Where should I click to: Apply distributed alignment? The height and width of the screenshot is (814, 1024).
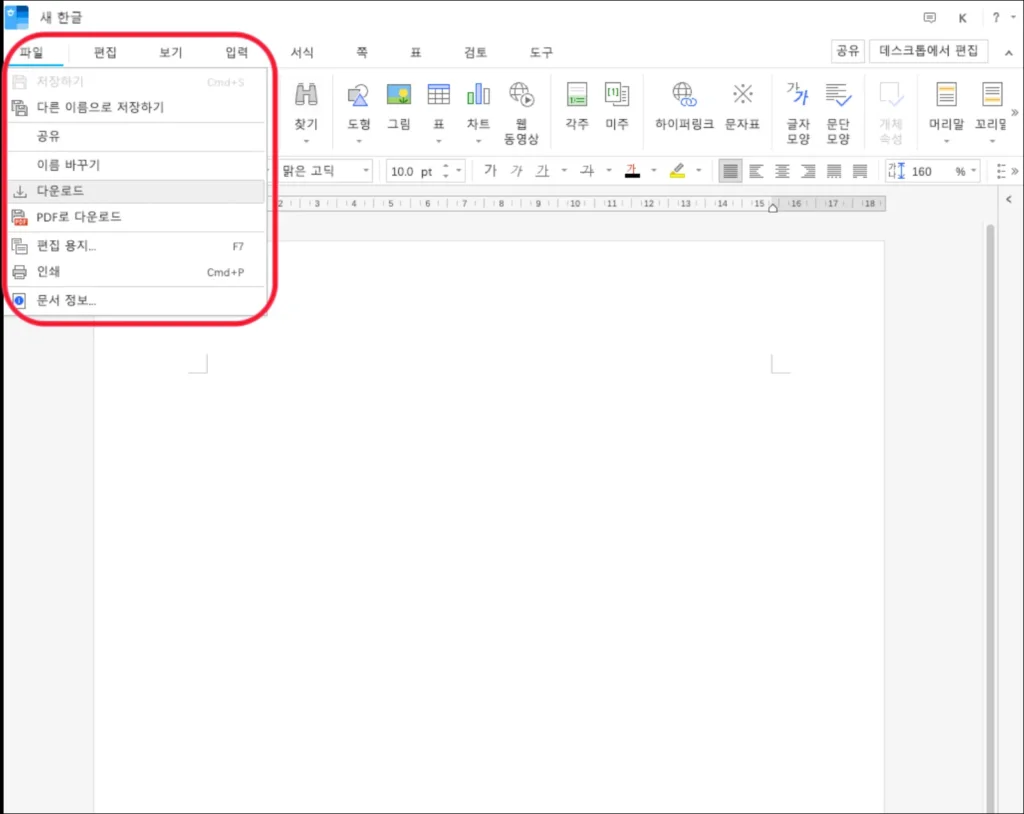click(x=834, y=171)
